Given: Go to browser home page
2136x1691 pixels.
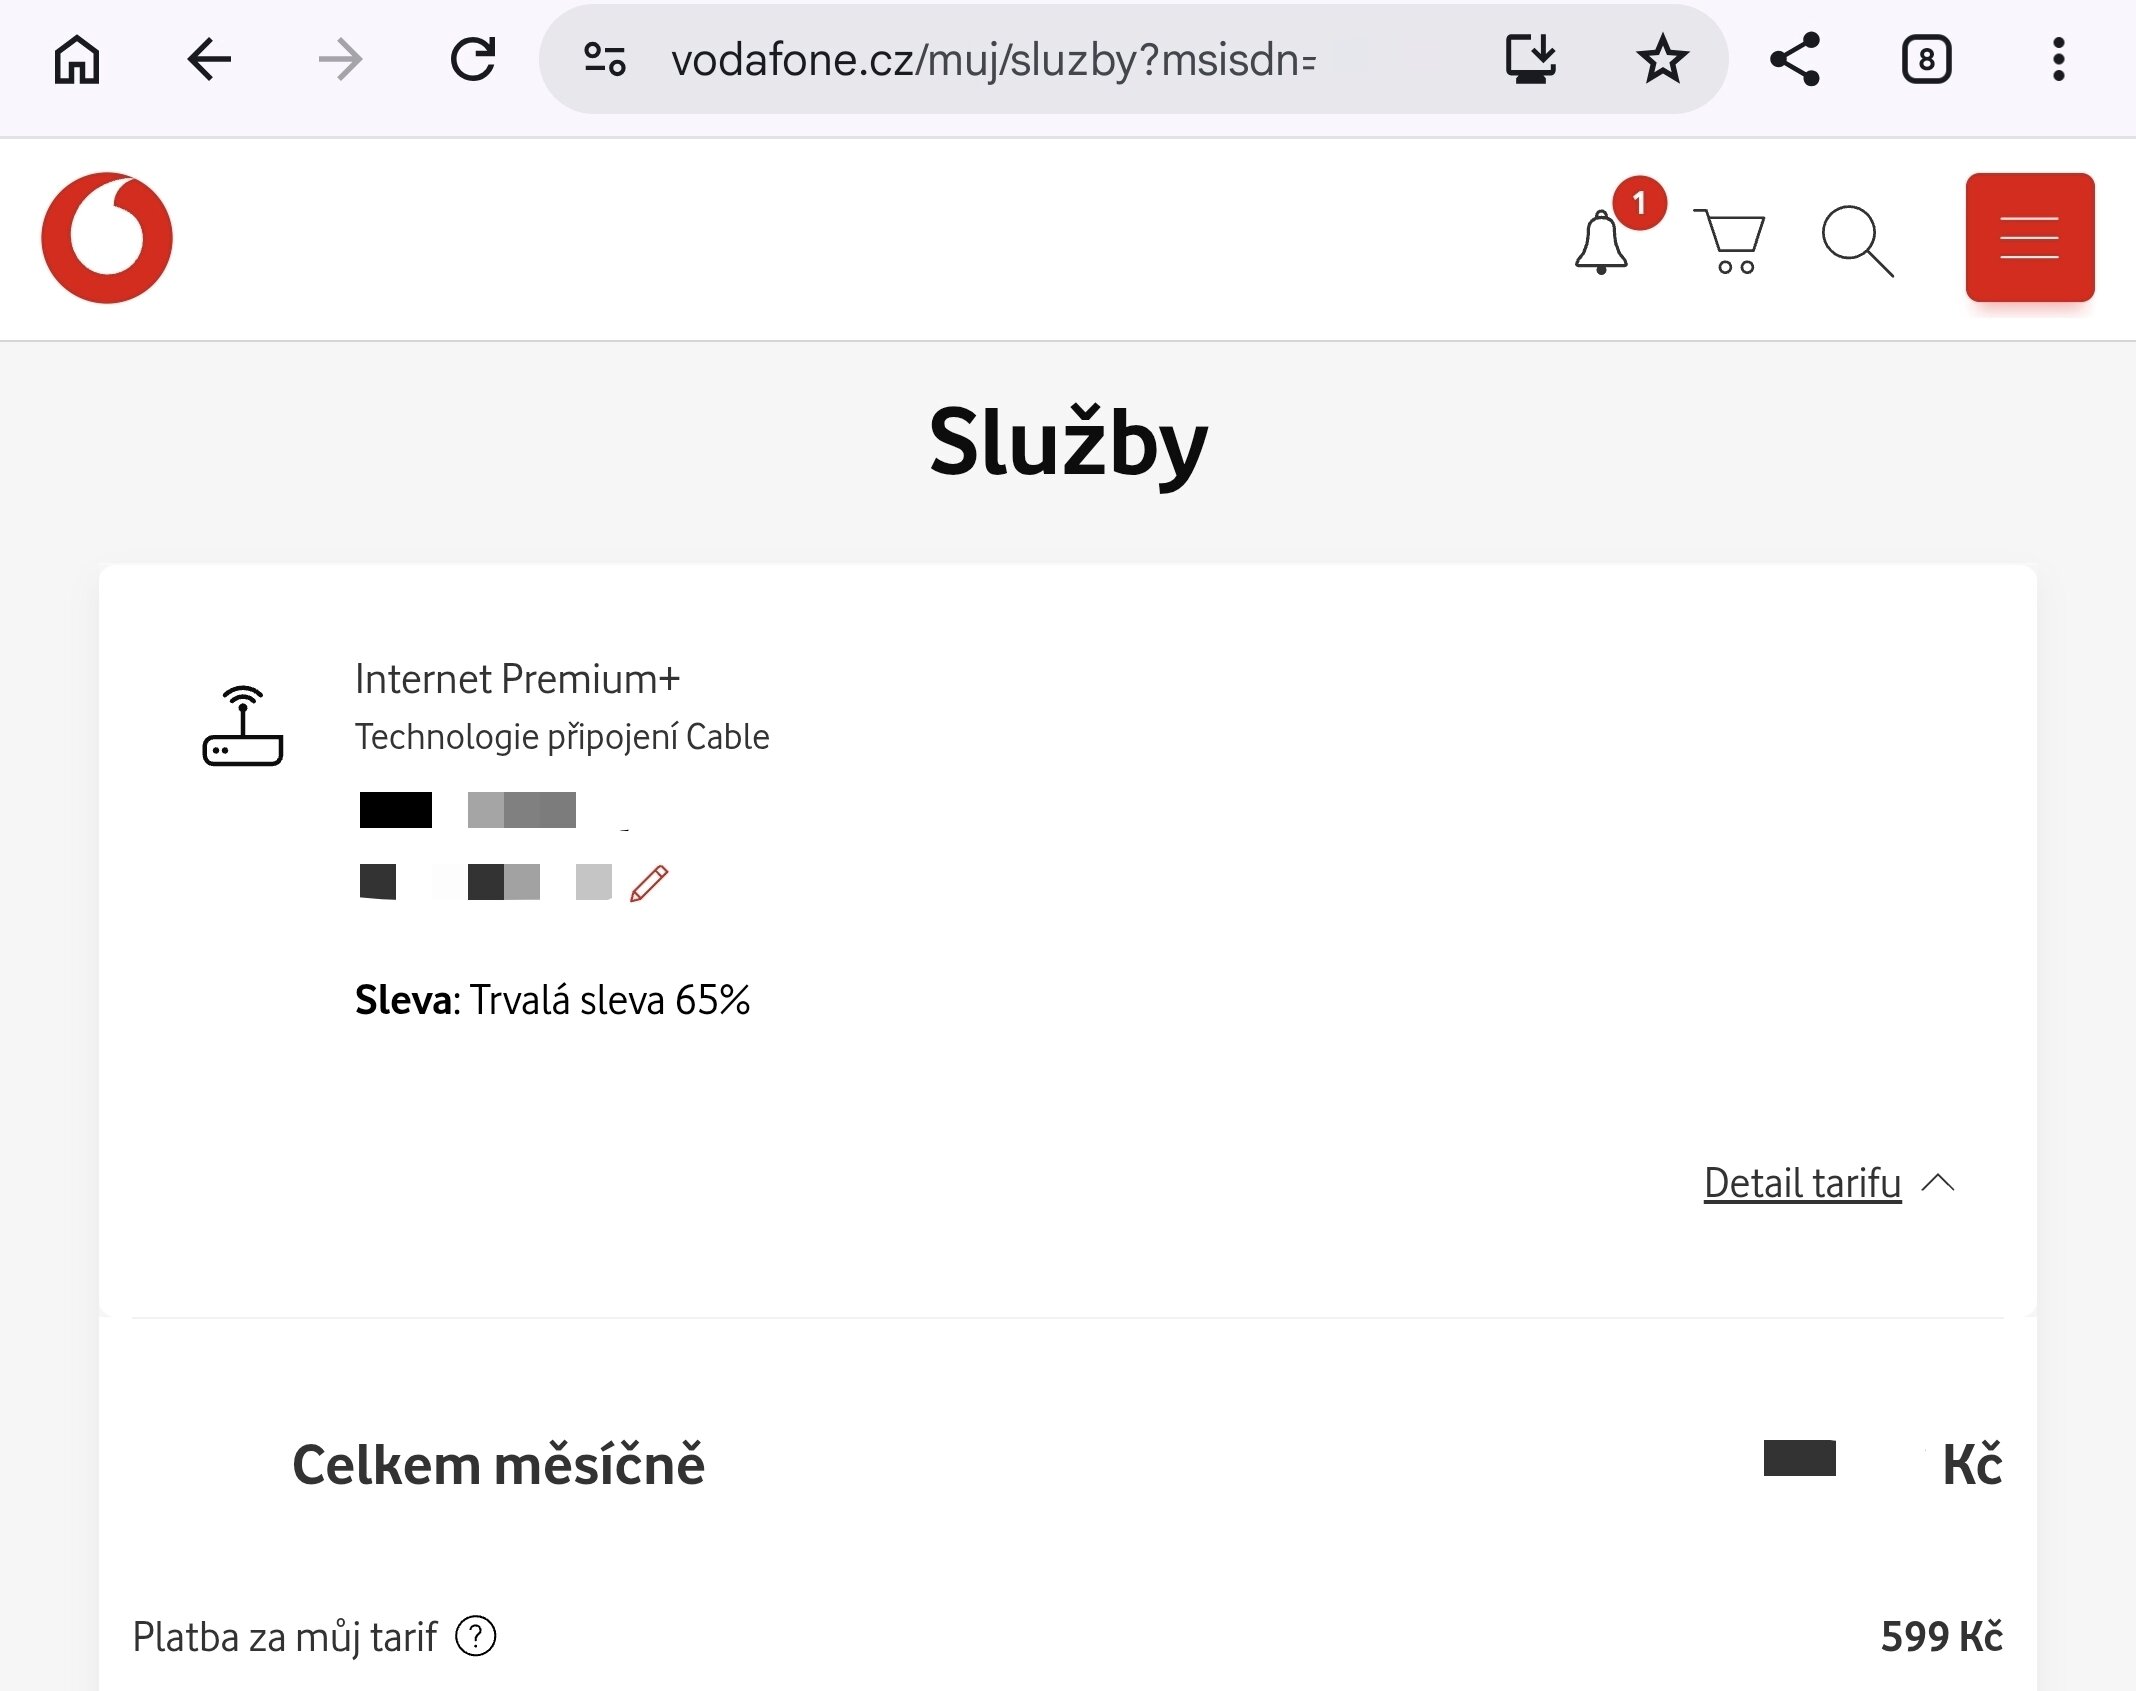Looking at the screenshot, I should pos(77,60).
